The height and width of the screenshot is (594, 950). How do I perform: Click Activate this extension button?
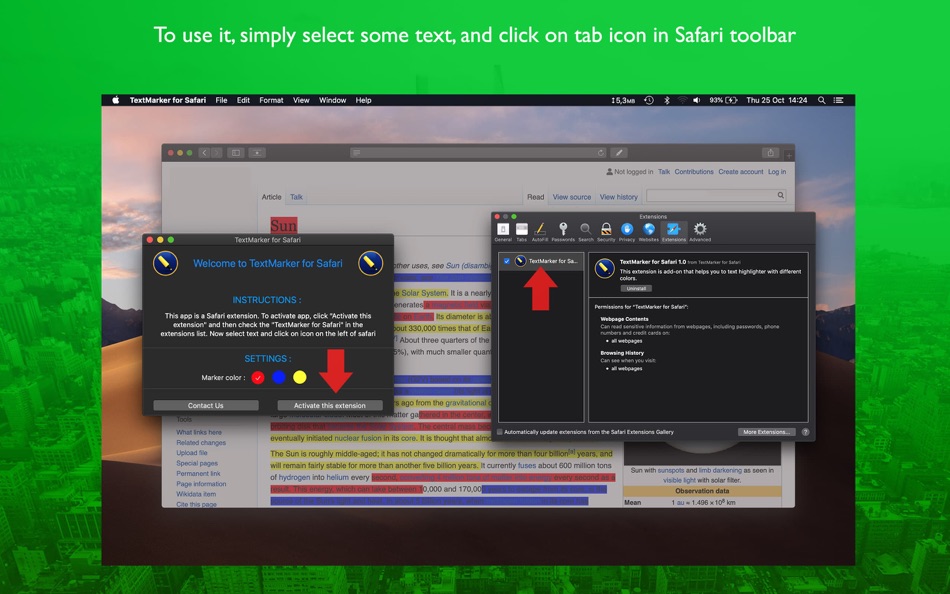330,405
